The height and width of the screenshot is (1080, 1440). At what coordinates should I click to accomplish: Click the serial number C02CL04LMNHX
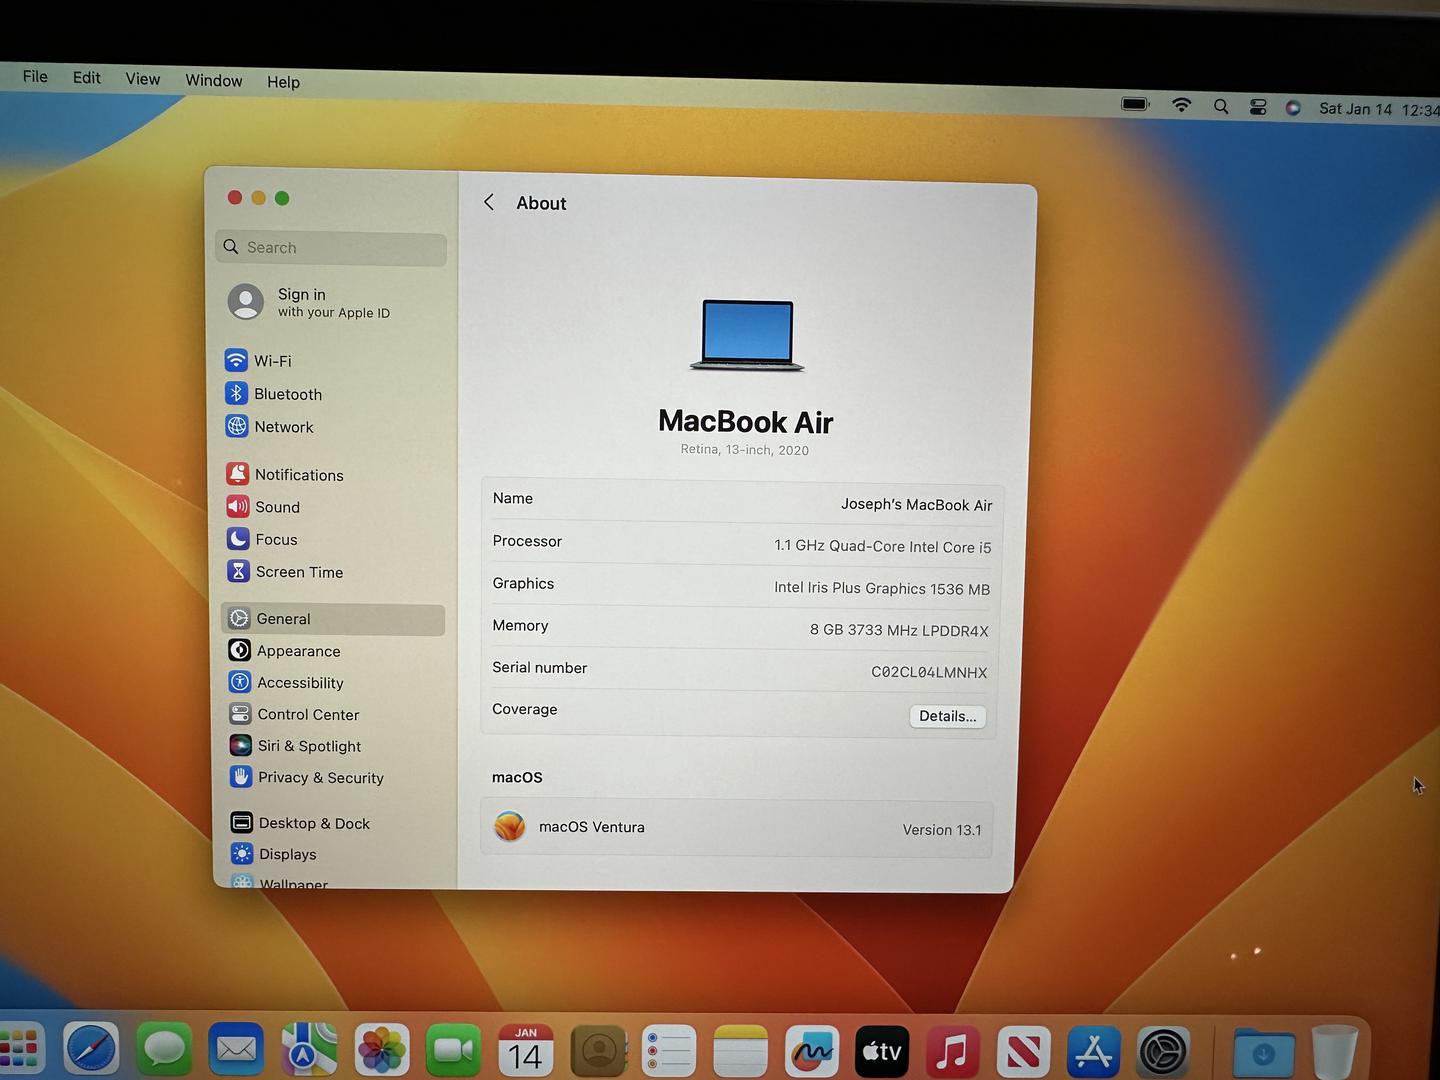pyautogui.click(x=929, y=672)
